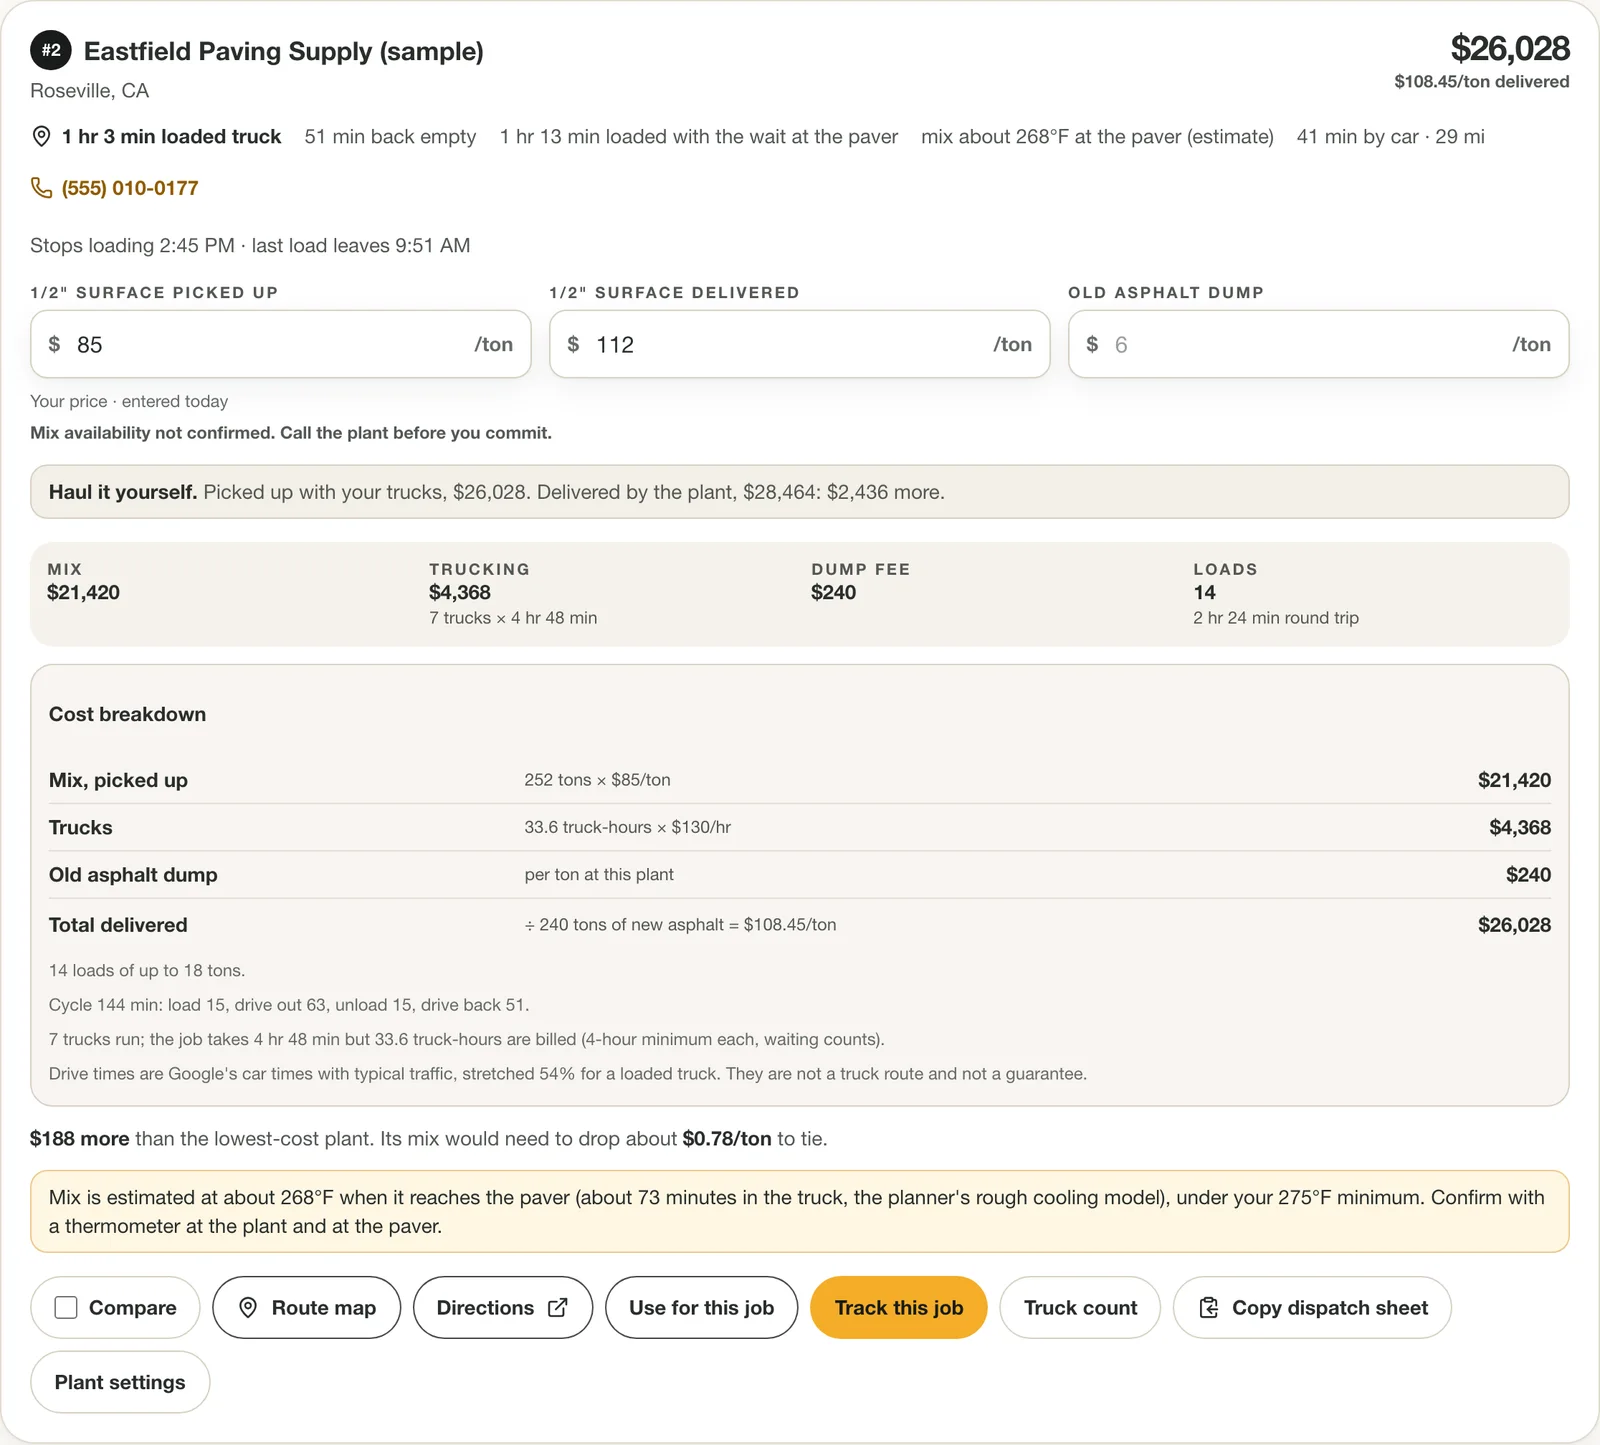
Task: Click the 'Total delivered' breakdown row
Action: coord(800,925)
